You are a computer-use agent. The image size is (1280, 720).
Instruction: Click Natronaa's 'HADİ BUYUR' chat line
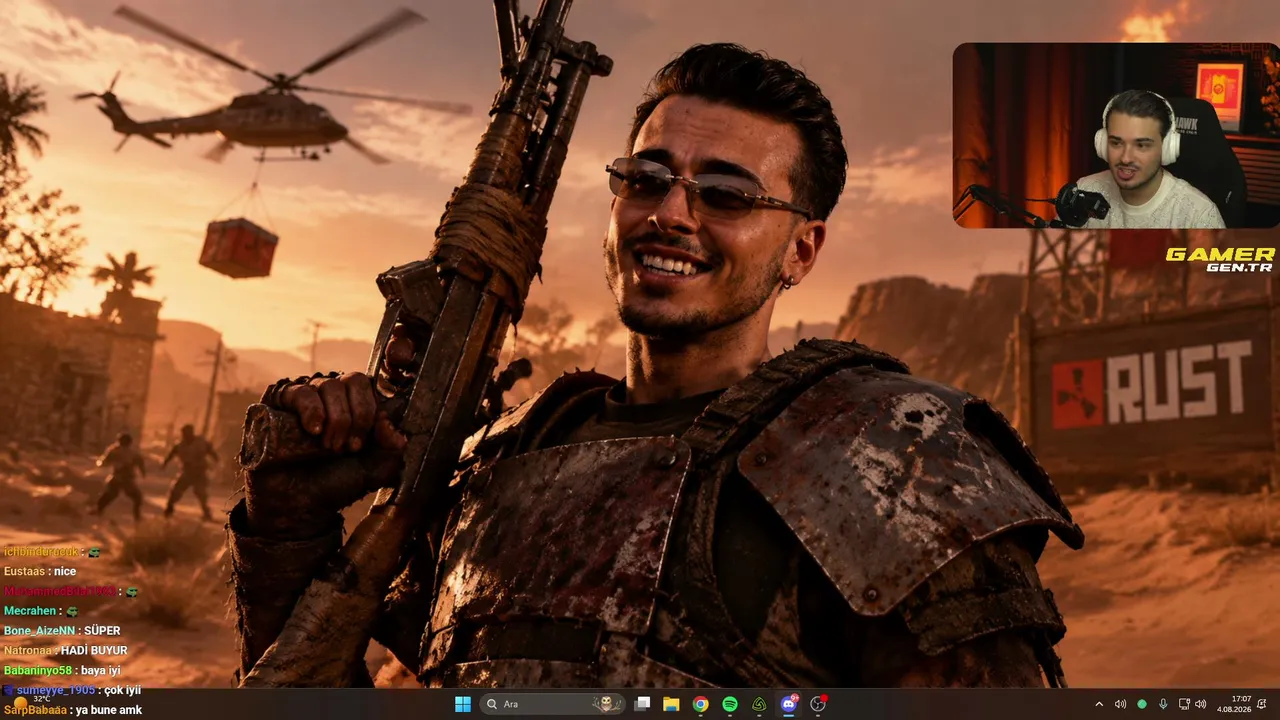[x=66, y=650]
